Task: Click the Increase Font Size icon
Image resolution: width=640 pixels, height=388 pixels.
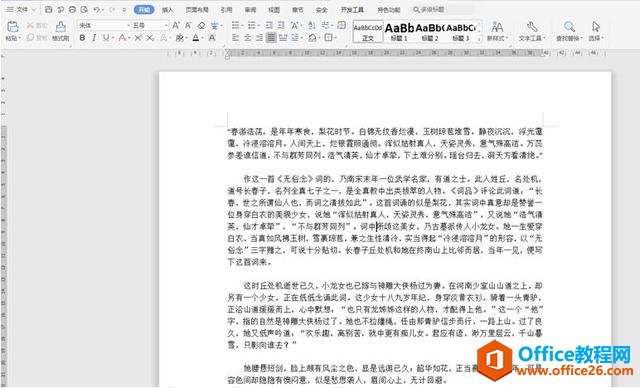Action: coord(176,25)
